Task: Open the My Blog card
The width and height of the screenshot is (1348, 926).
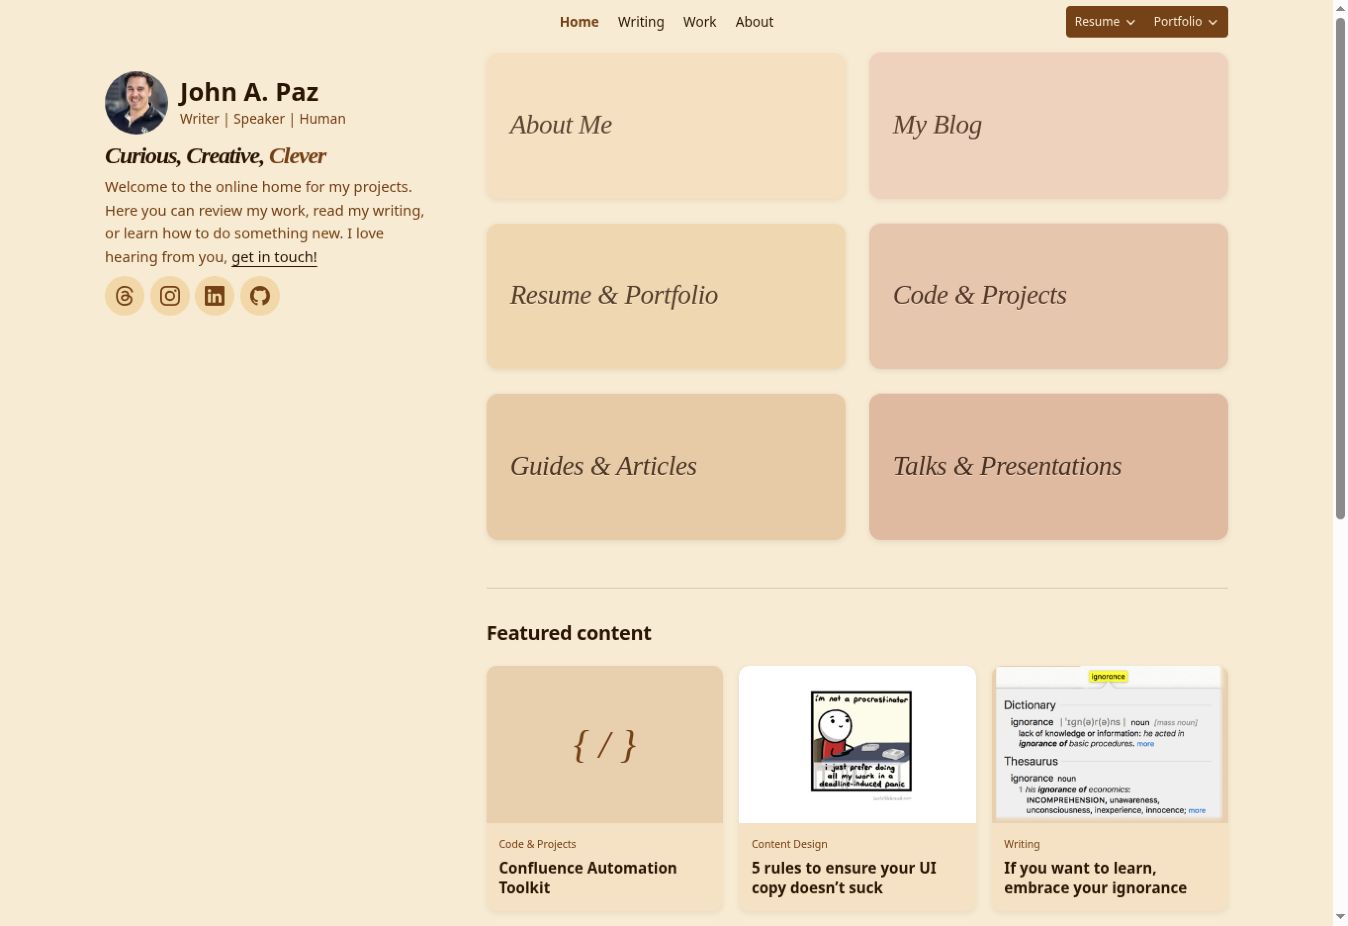Action: (x=1048, y=126)
